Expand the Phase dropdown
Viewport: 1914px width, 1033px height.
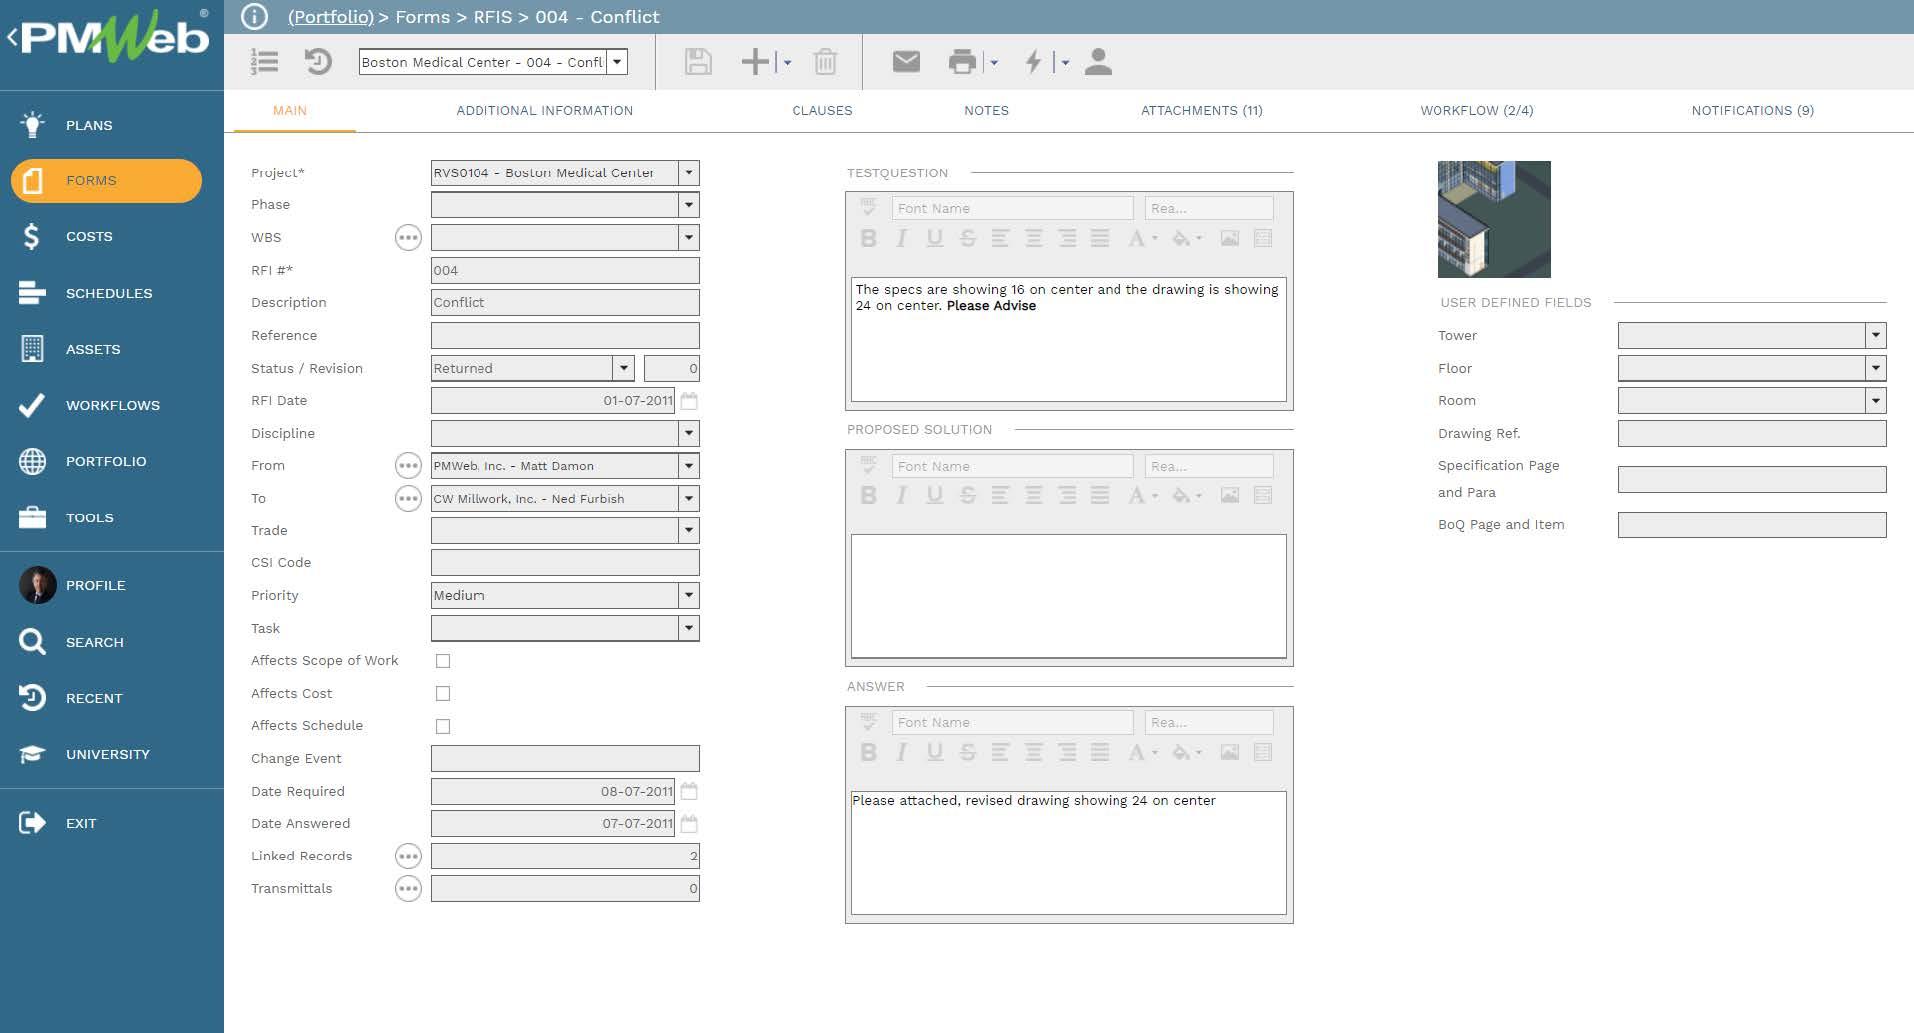(689, 205)
